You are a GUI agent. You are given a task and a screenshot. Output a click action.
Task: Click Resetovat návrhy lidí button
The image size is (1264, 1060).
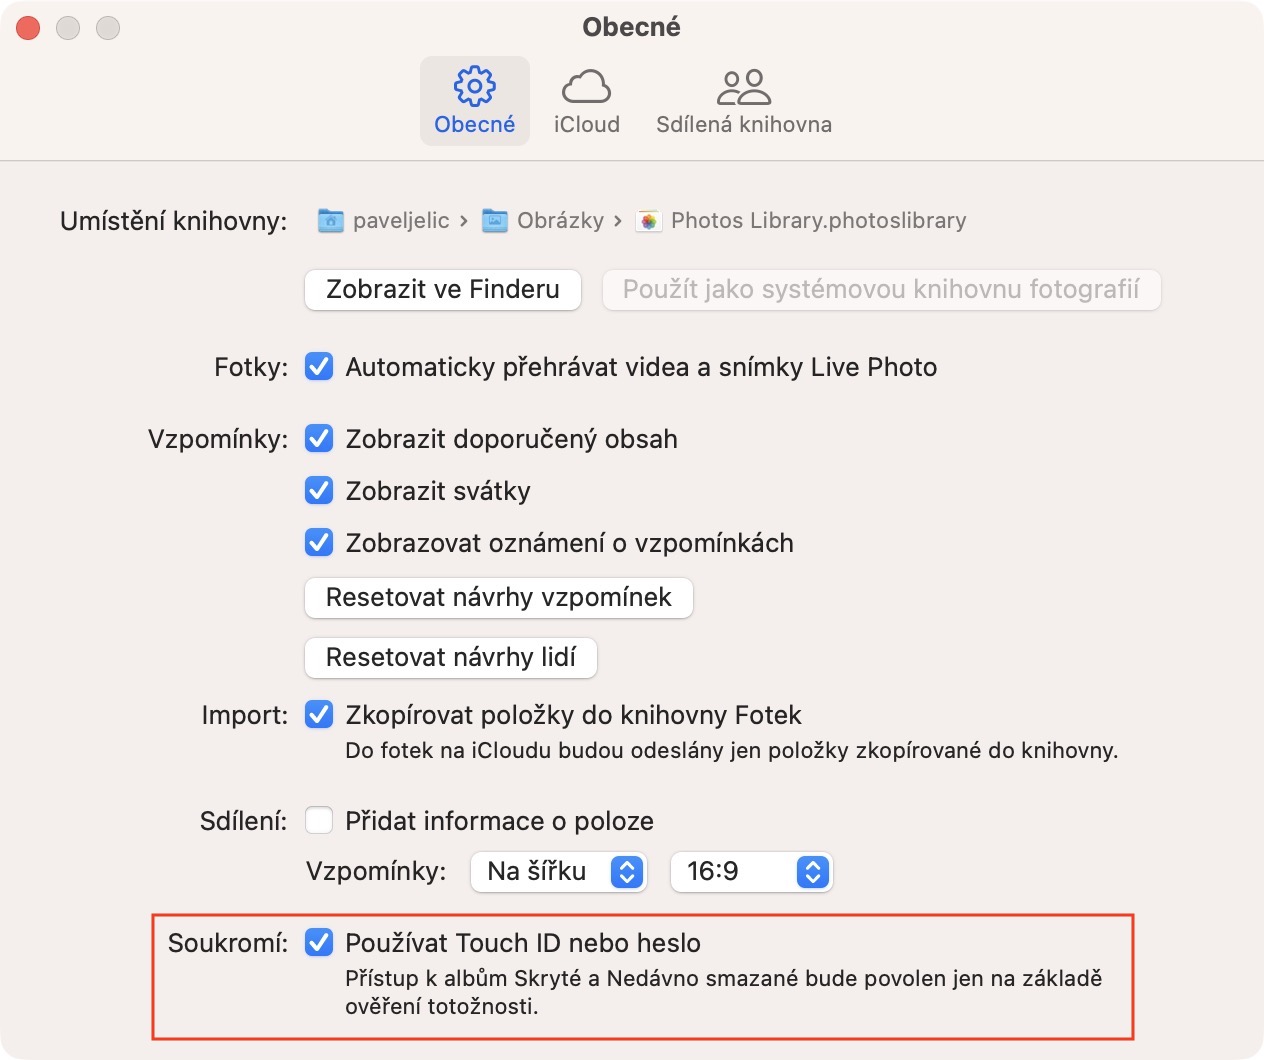click(x=451, y=657)
